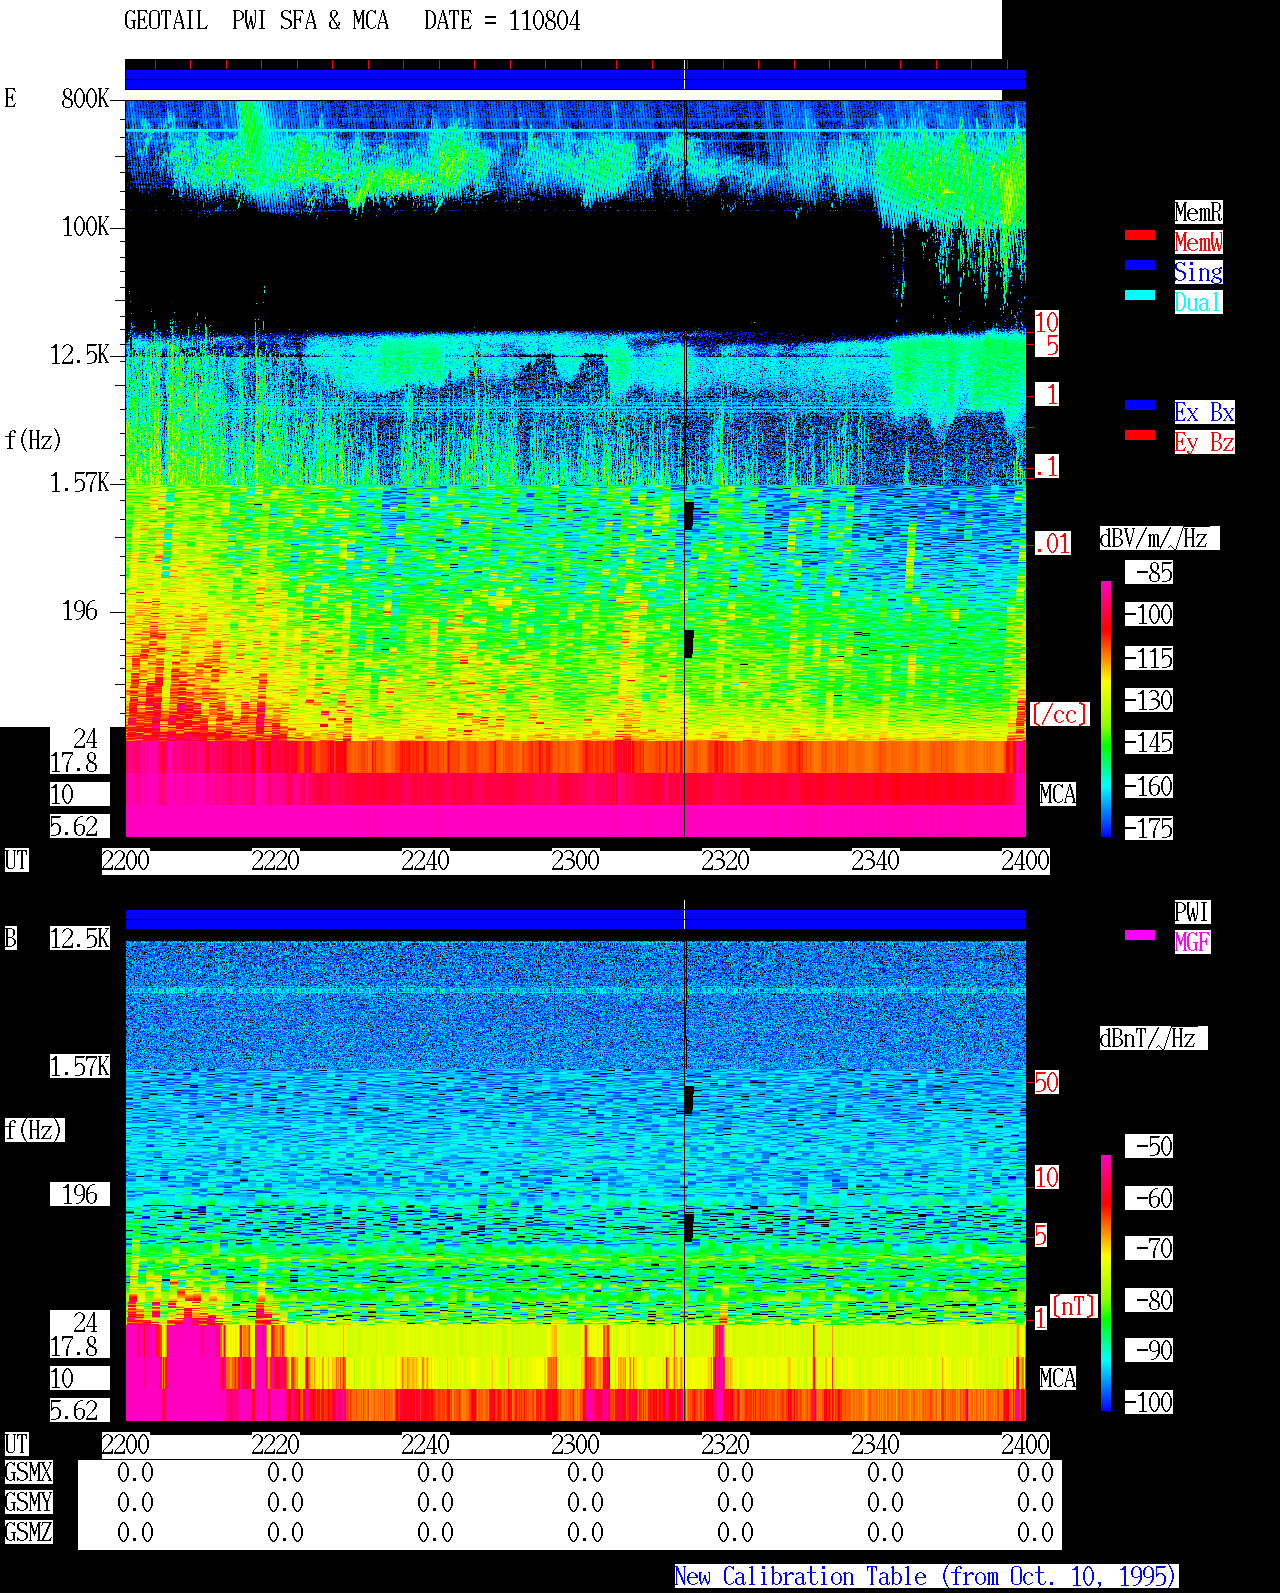This screenshot has width=1280, height=1593.
Task: Click the f(Hz) label of the E panel
Action: (x=33, y=440)
